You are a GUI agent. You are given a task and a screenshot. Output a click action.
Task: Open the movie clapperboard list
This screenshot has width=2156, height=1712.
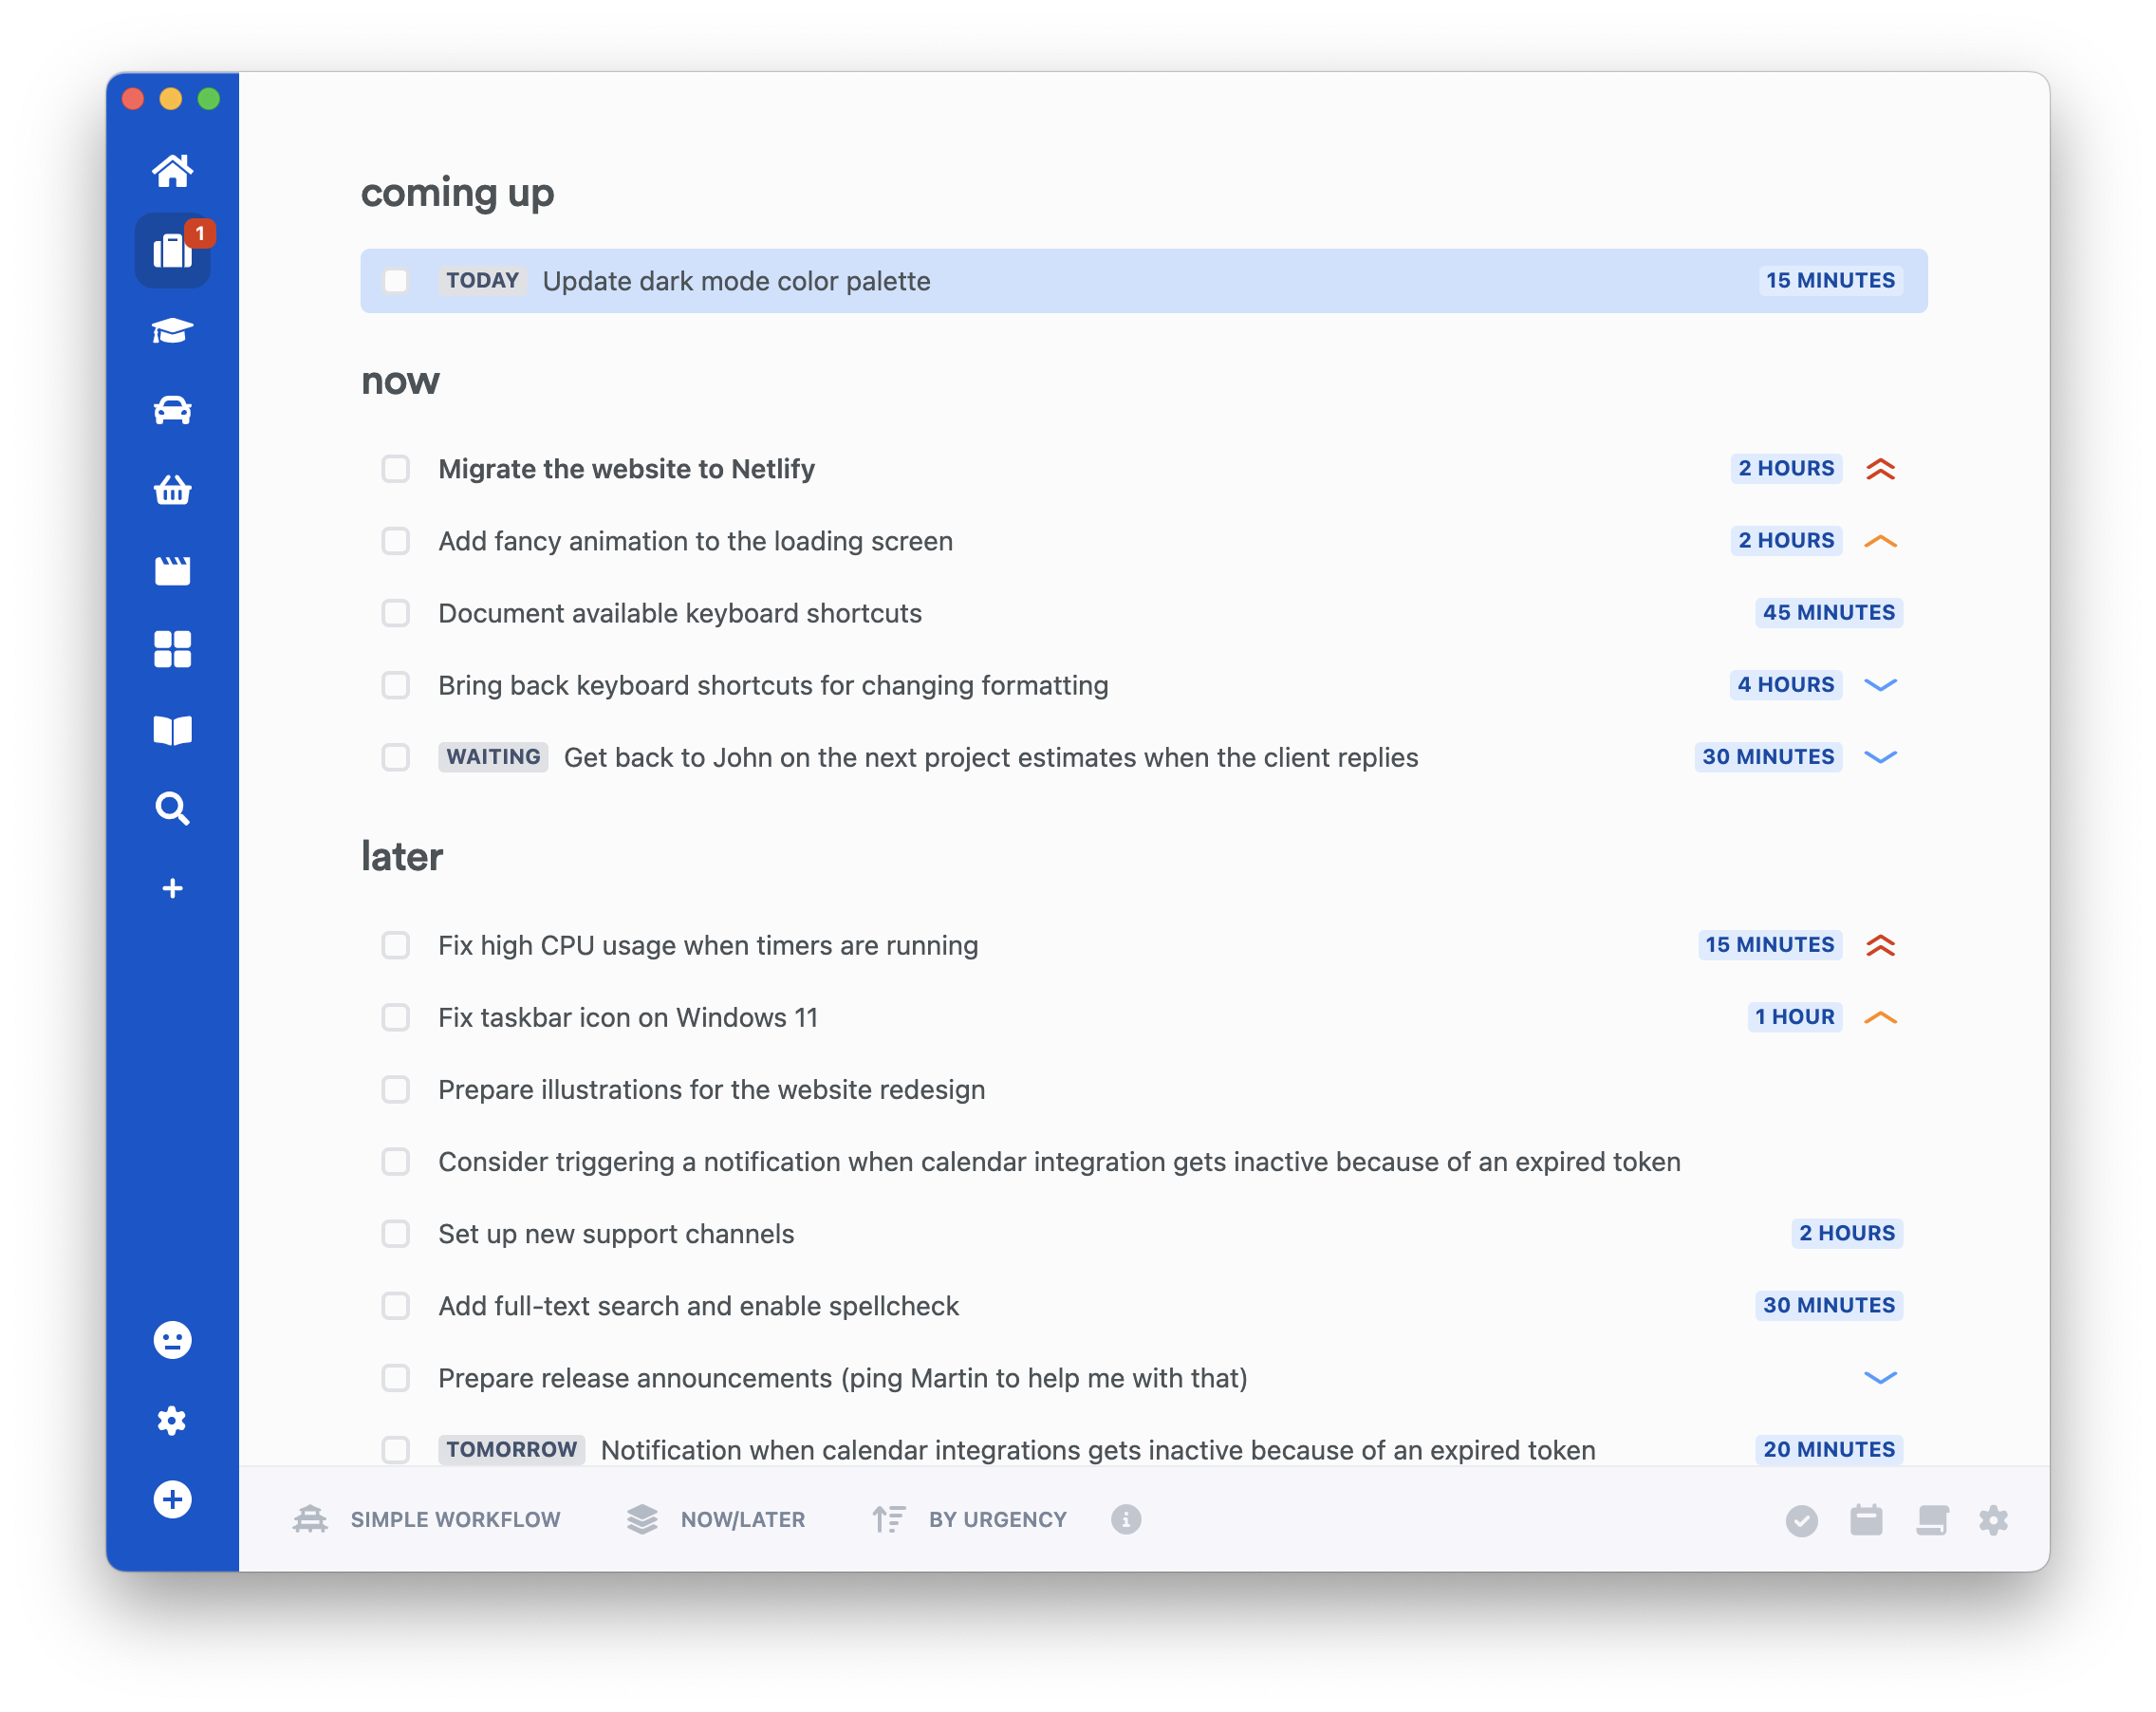(x=172, y=570)
